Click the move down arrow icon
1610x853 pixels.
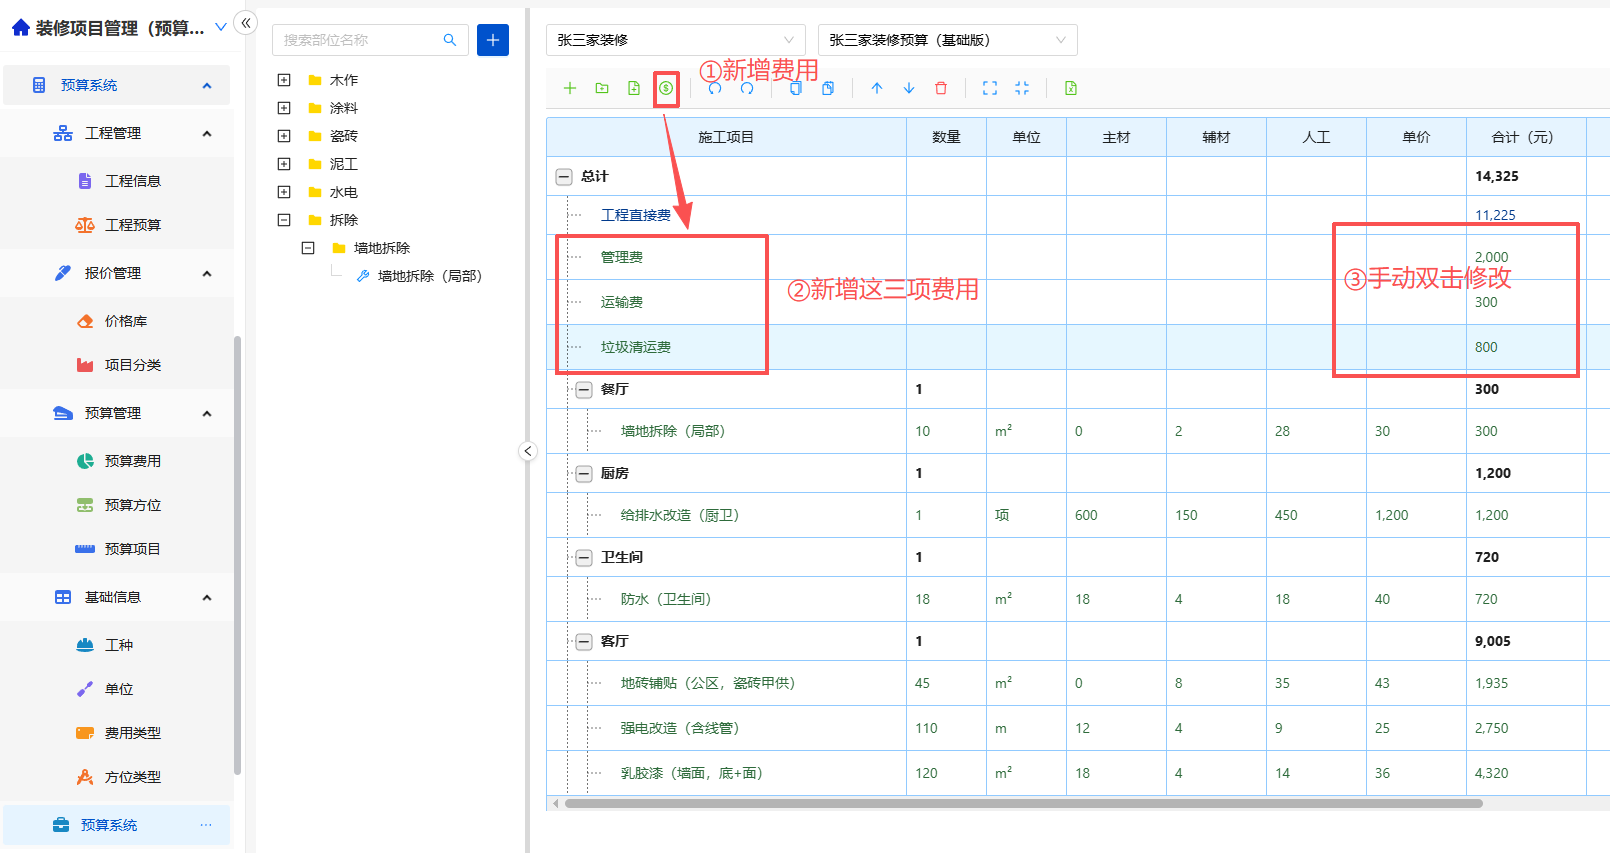point(909,88)
